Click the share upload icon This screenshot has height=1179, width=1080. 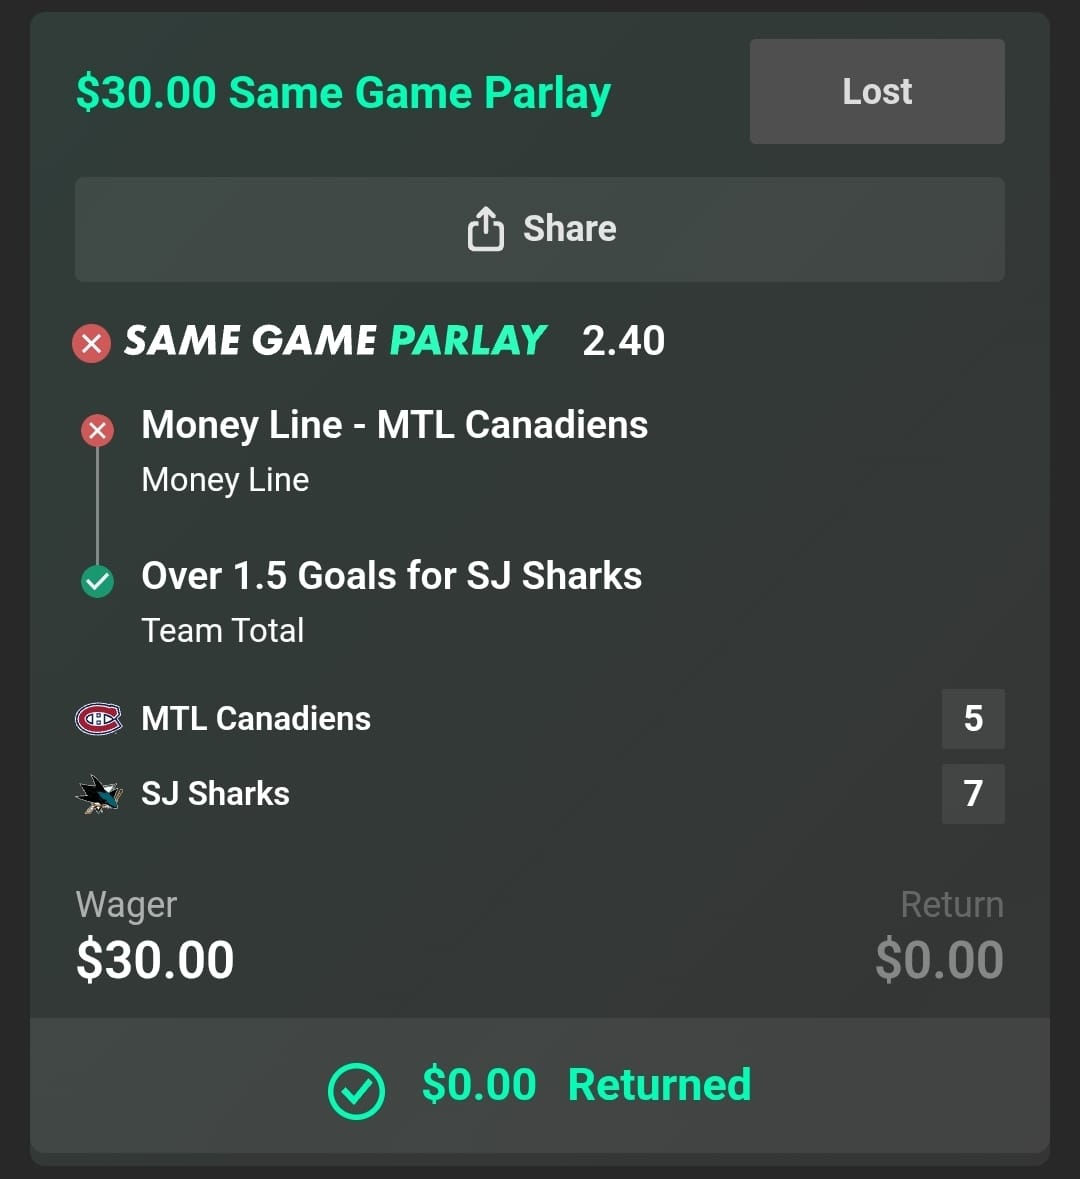[485, 229]
